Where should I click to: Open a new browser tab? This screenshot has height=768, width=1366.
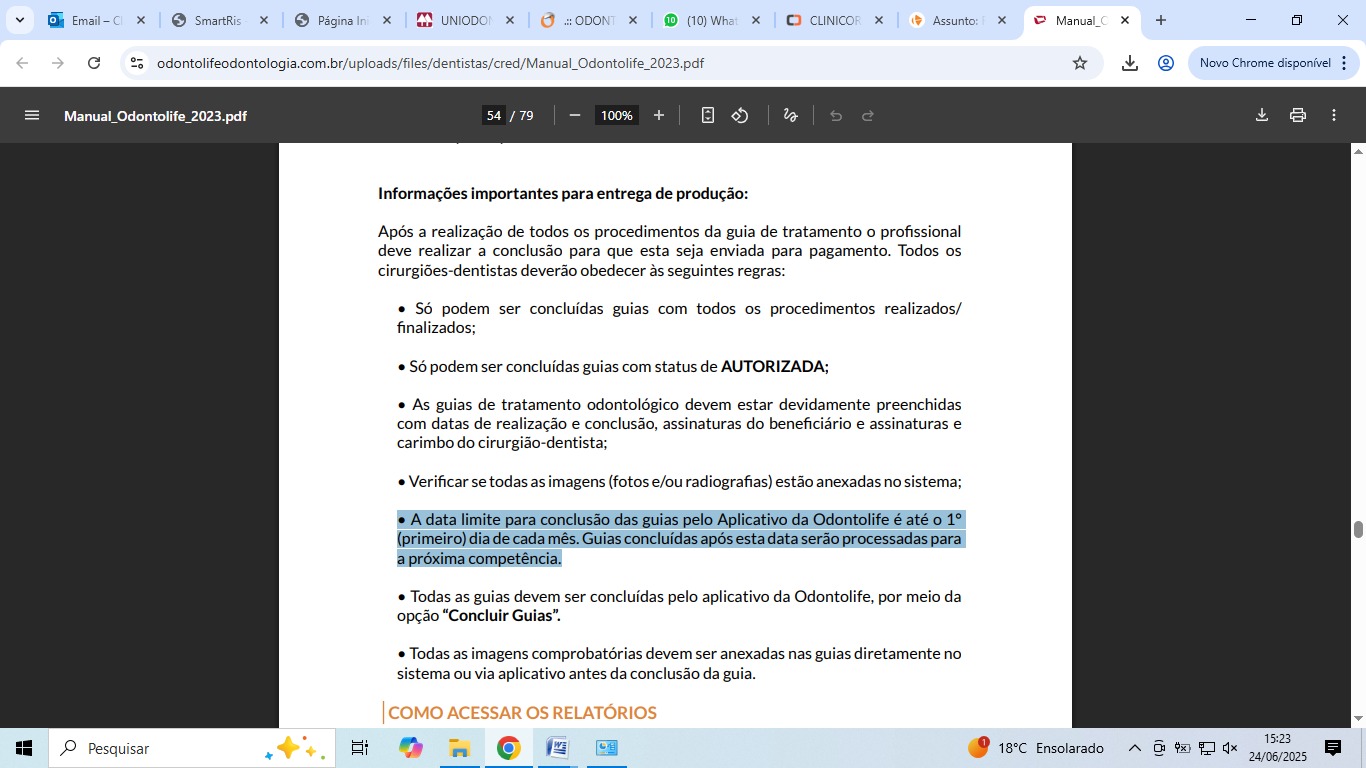[x=1161, y=20]
